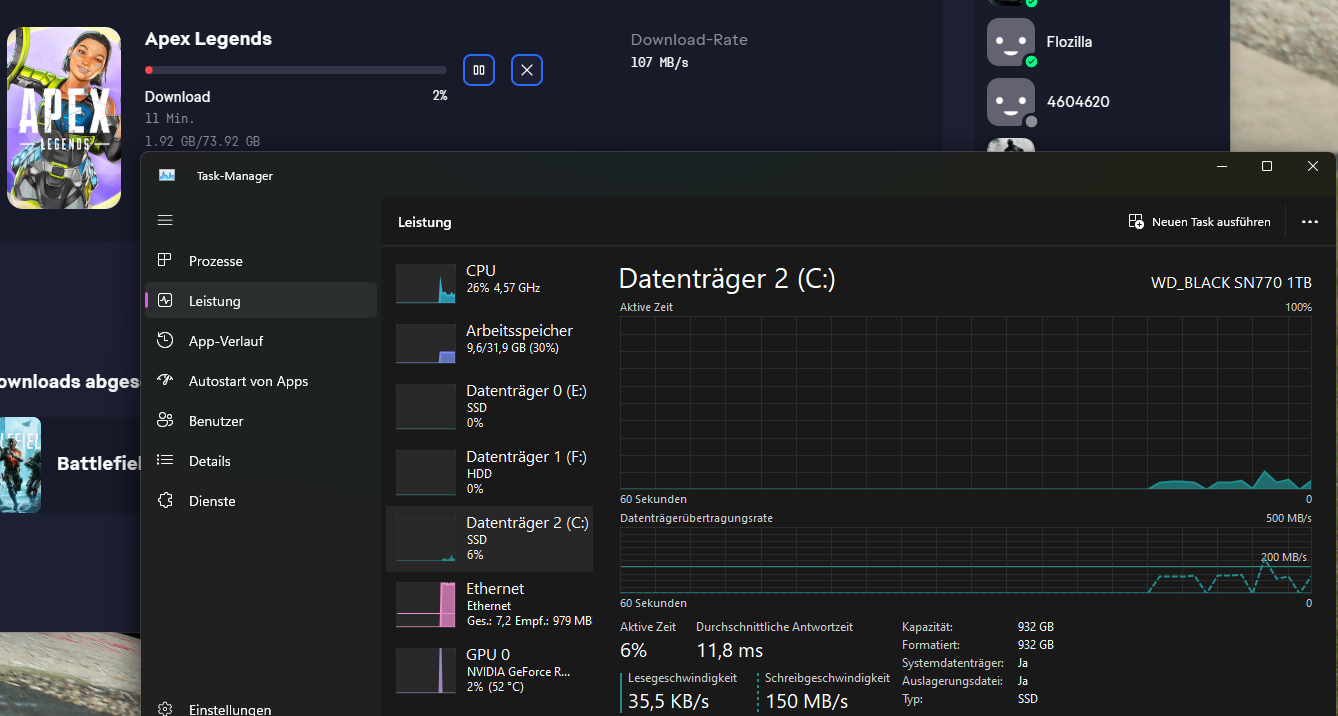1338x716 pixels.
Task: Open the Prozesse page
Action: [x=261, y=261]
